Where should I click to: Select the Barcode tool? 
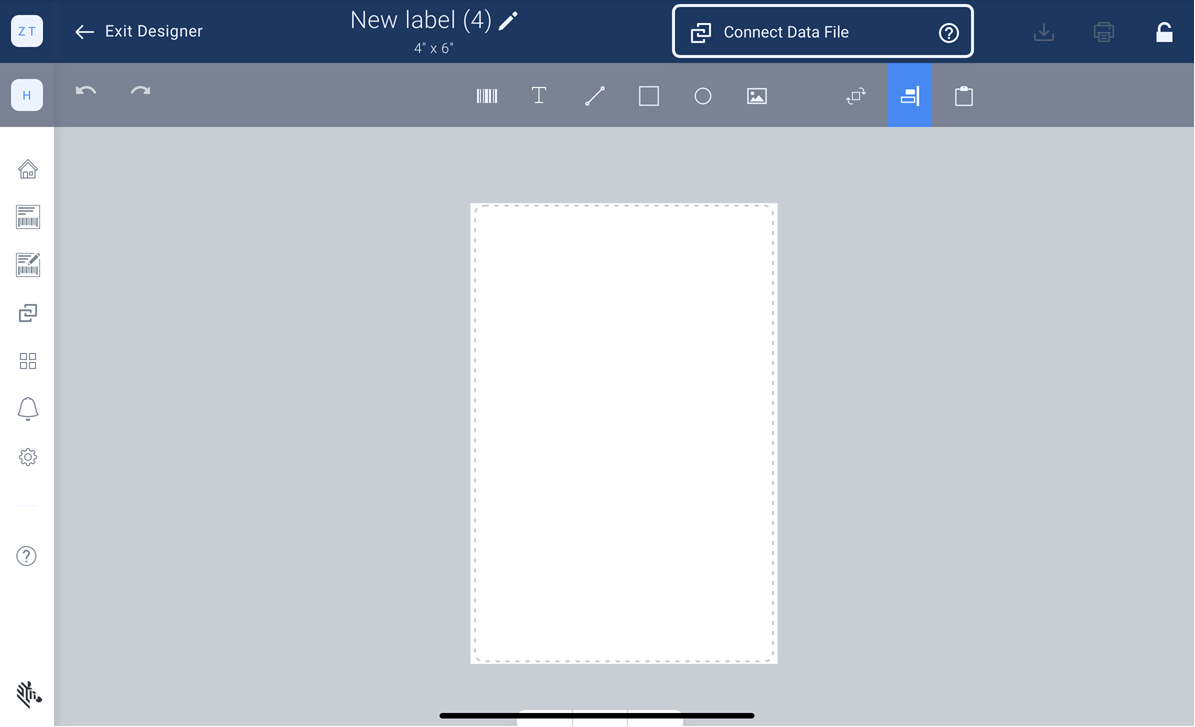(x=487, y=95)
